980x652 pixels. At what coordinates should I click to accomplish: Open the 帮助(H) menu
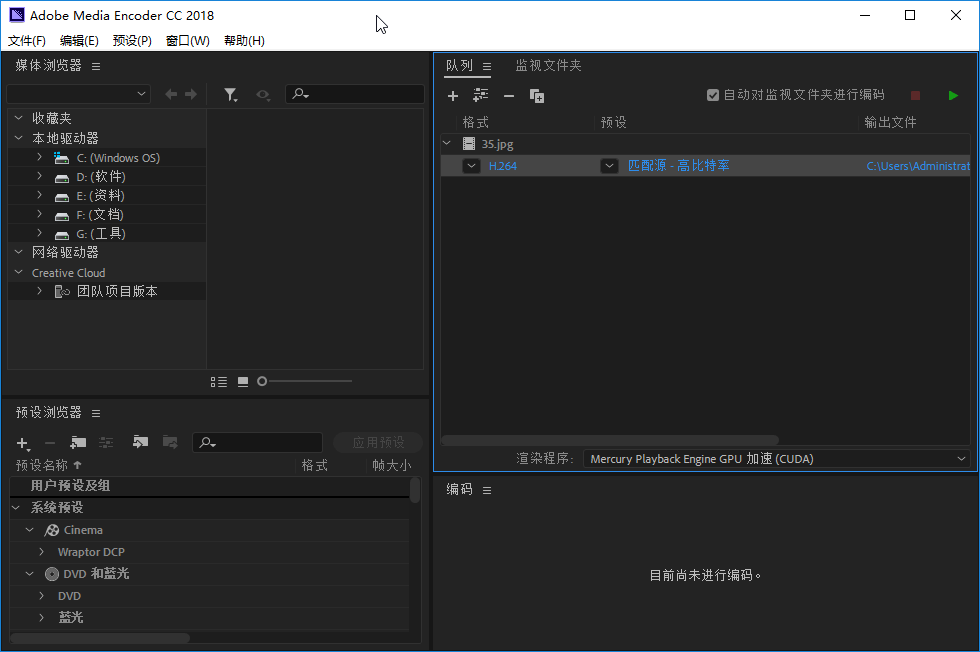click(244, 41)
